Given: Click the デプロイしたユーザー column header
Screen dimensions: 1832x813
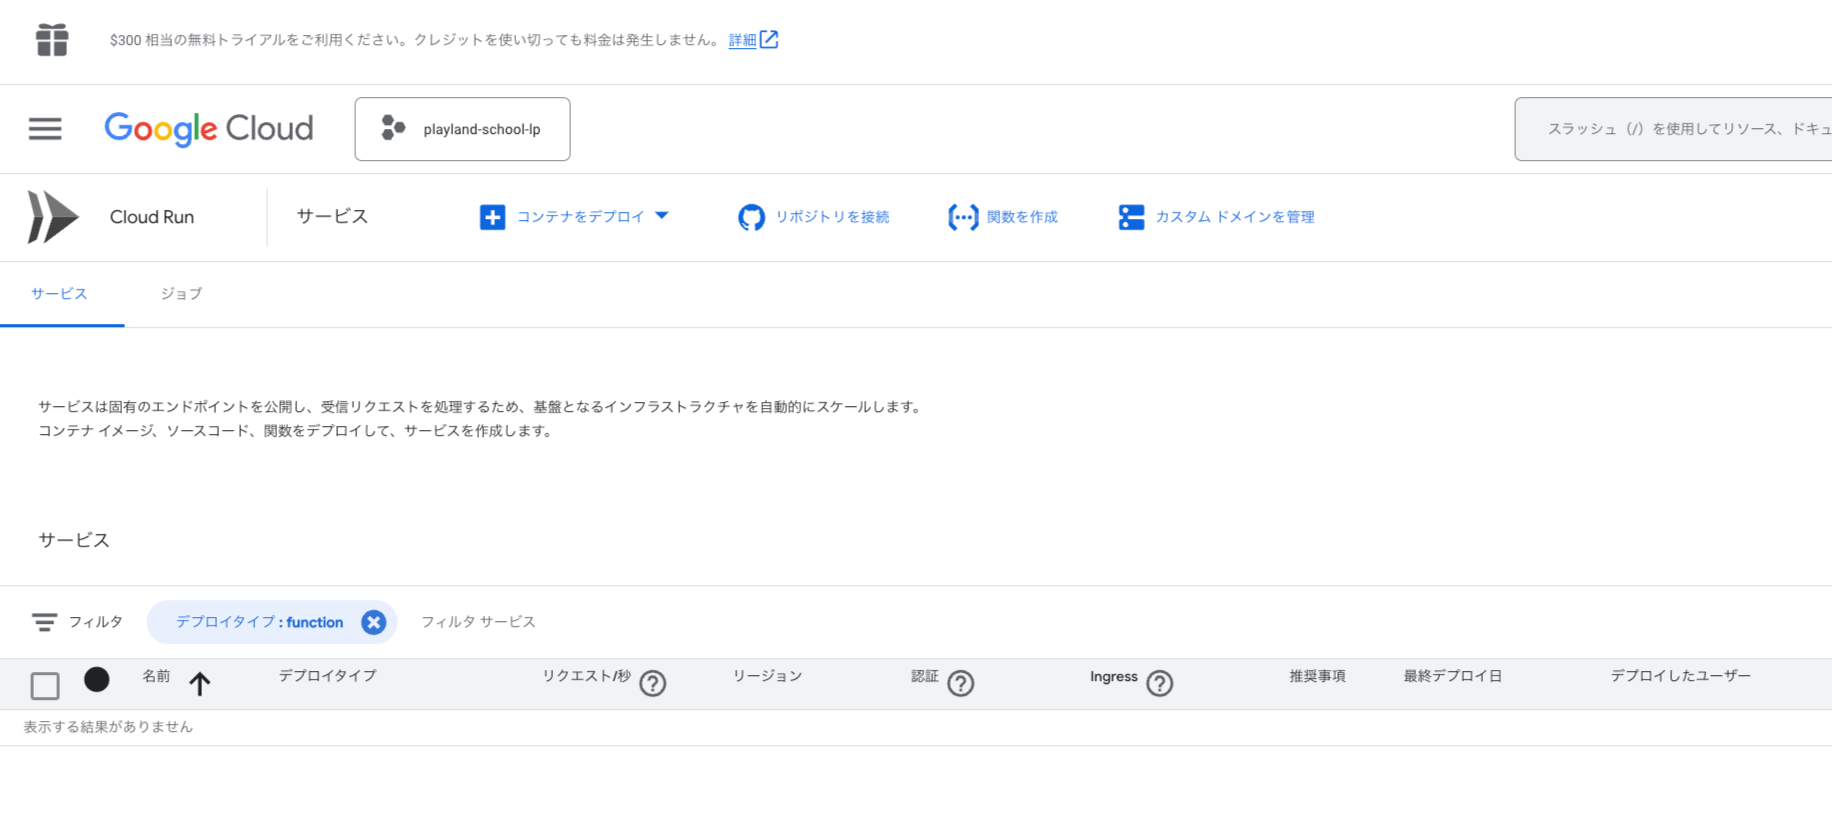Looking at the screenshot, I should tap(1680, 676).
